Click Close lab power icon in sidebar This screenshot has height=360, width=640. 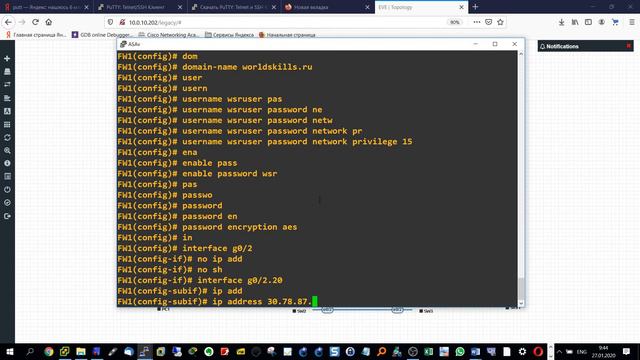pos(7,189)
